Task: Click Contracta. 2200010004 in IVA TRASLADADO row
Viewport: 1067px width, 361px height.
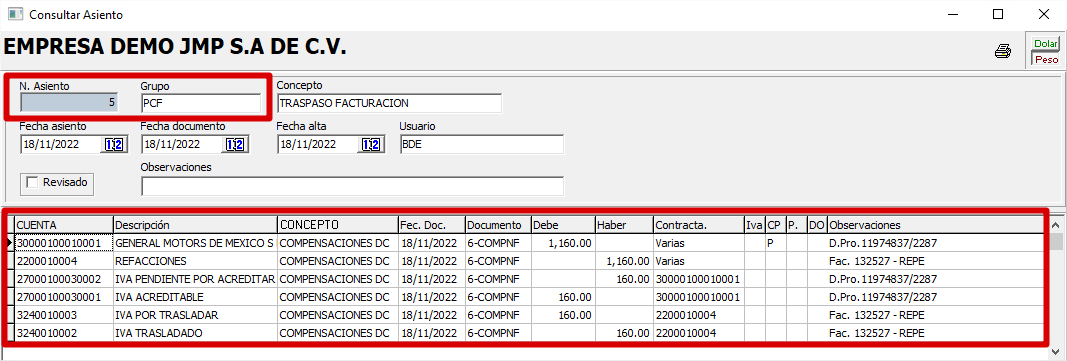Action: point(698,333)
